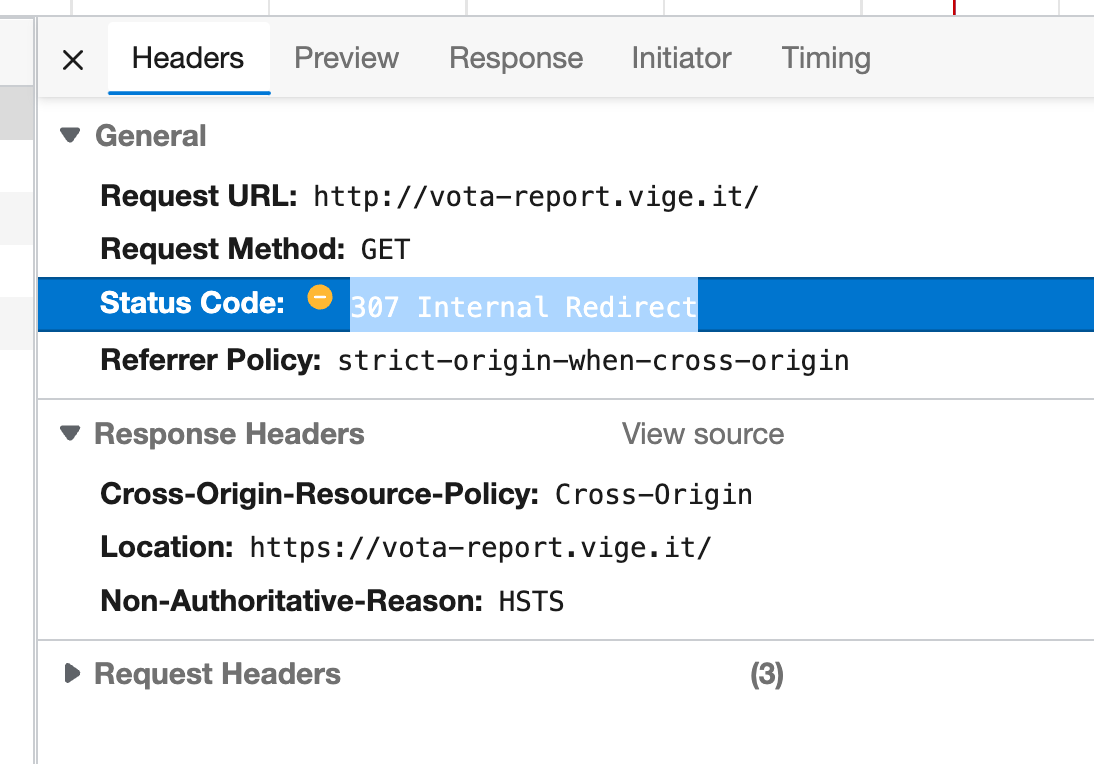Viewport: 1094px width, 764px height.
Task: Open the Timing tab
Action: [825, 58]
